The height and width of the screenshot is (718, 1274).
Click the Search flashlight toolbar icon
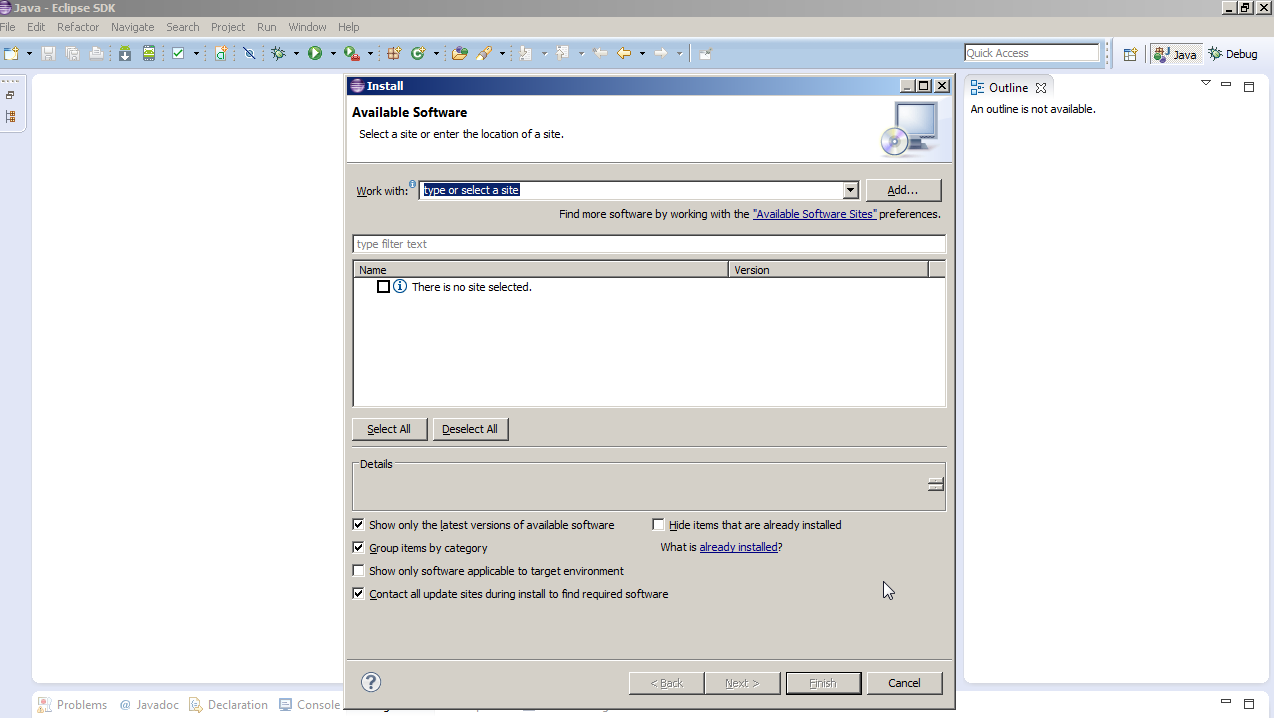484,53
